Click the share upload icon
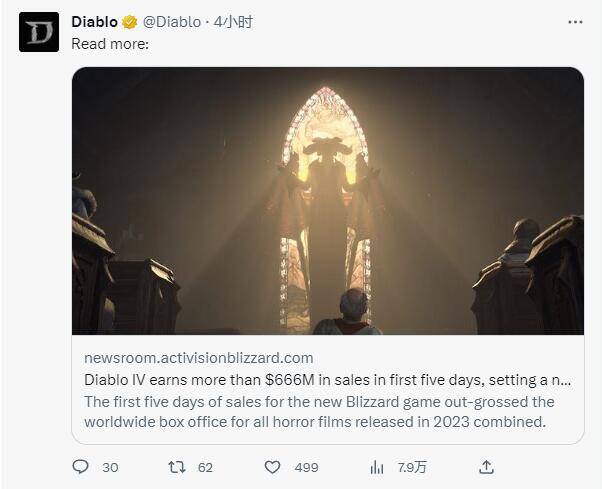The height and width of the screenshot is (489, 602). coord(486,467)
